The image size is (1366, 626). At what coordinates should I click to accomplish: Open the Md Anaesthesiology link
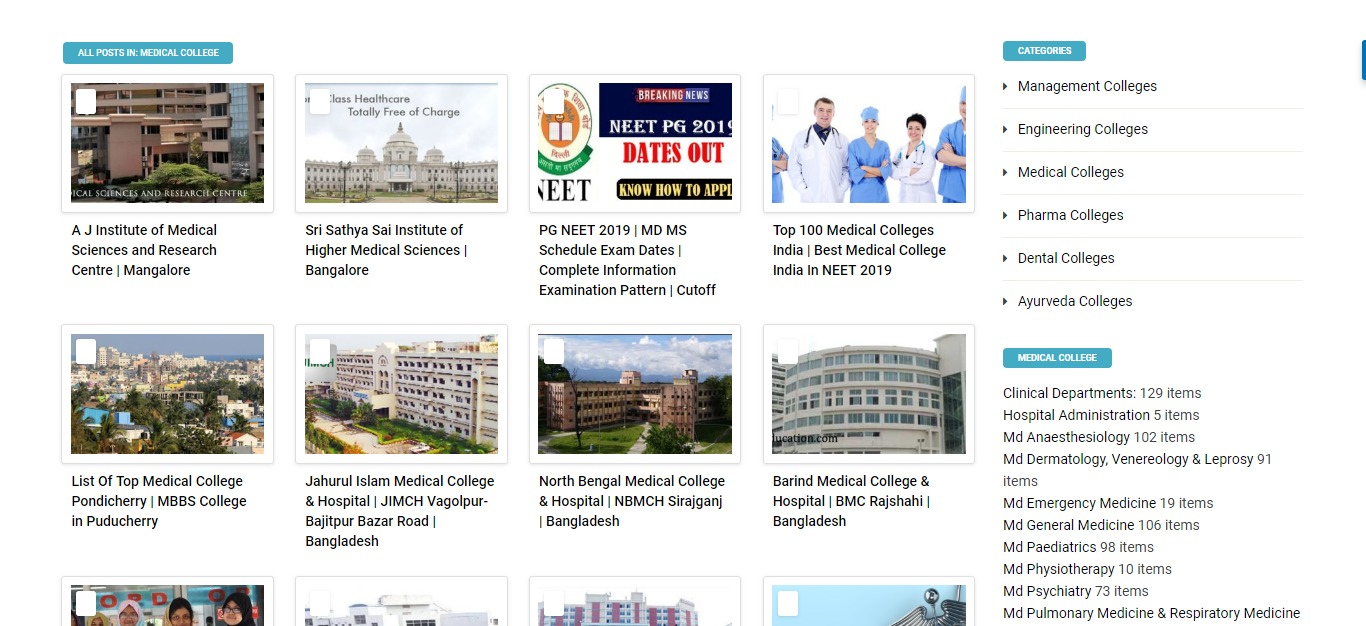pos(1066,437)
